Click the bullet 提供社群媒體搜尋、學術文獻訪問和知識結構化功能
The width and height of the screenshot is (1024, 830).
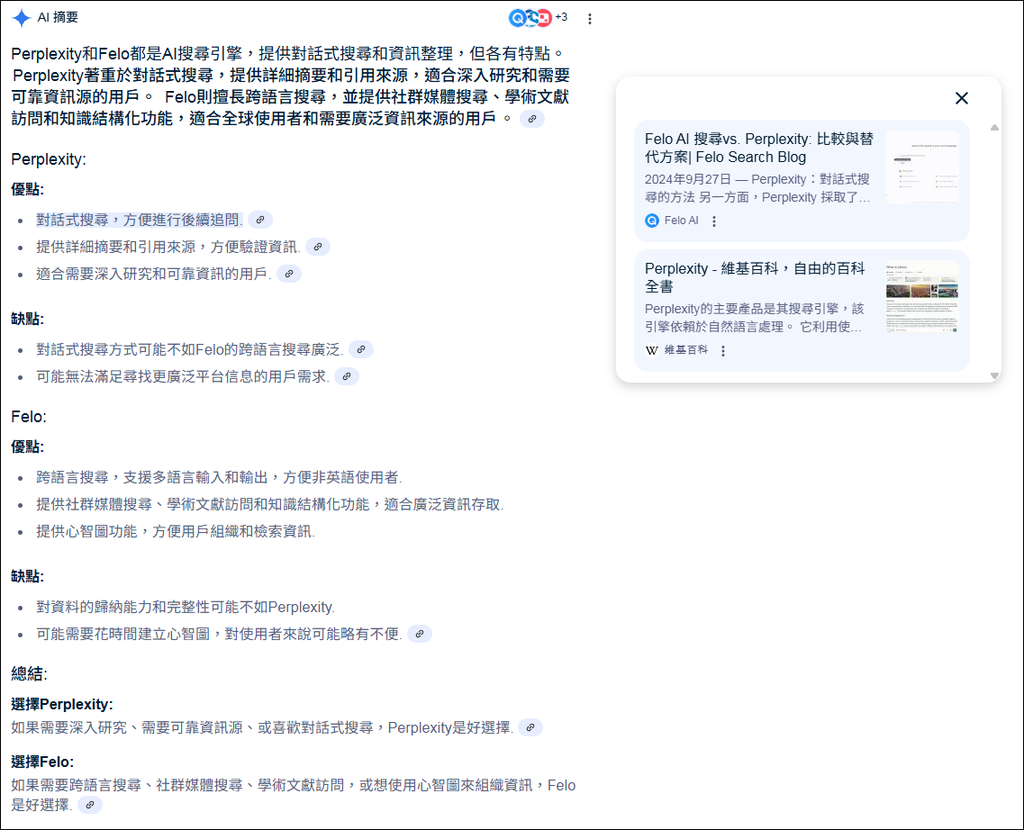[x=270, y=504]
